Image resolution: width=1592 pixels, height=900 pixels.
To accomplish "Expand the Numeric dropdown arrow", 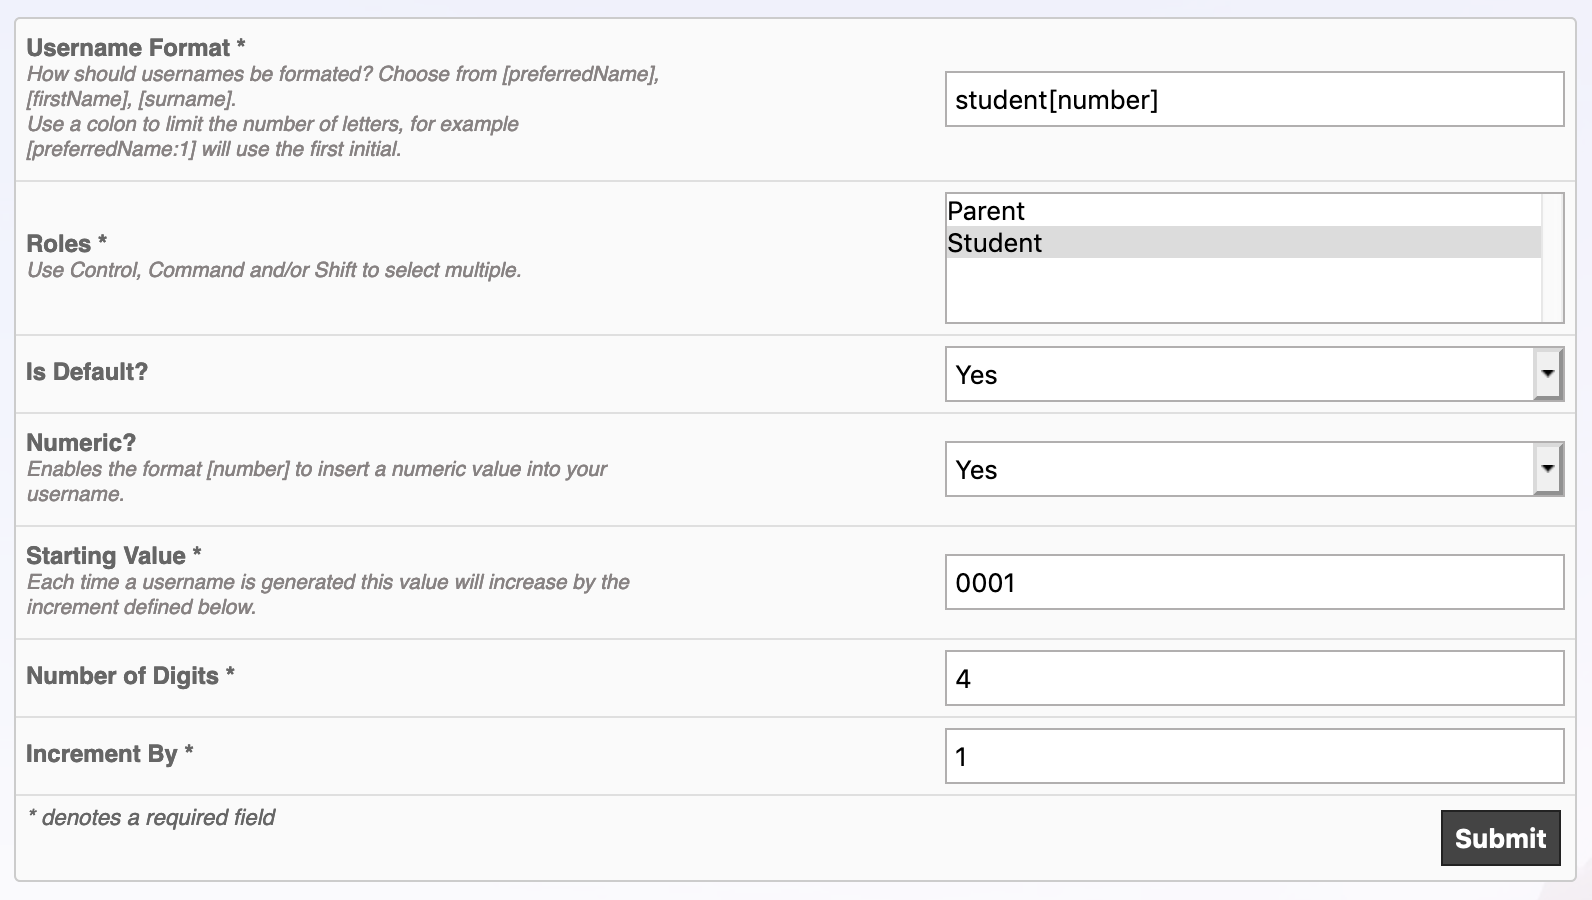I will pos(1548,469).
